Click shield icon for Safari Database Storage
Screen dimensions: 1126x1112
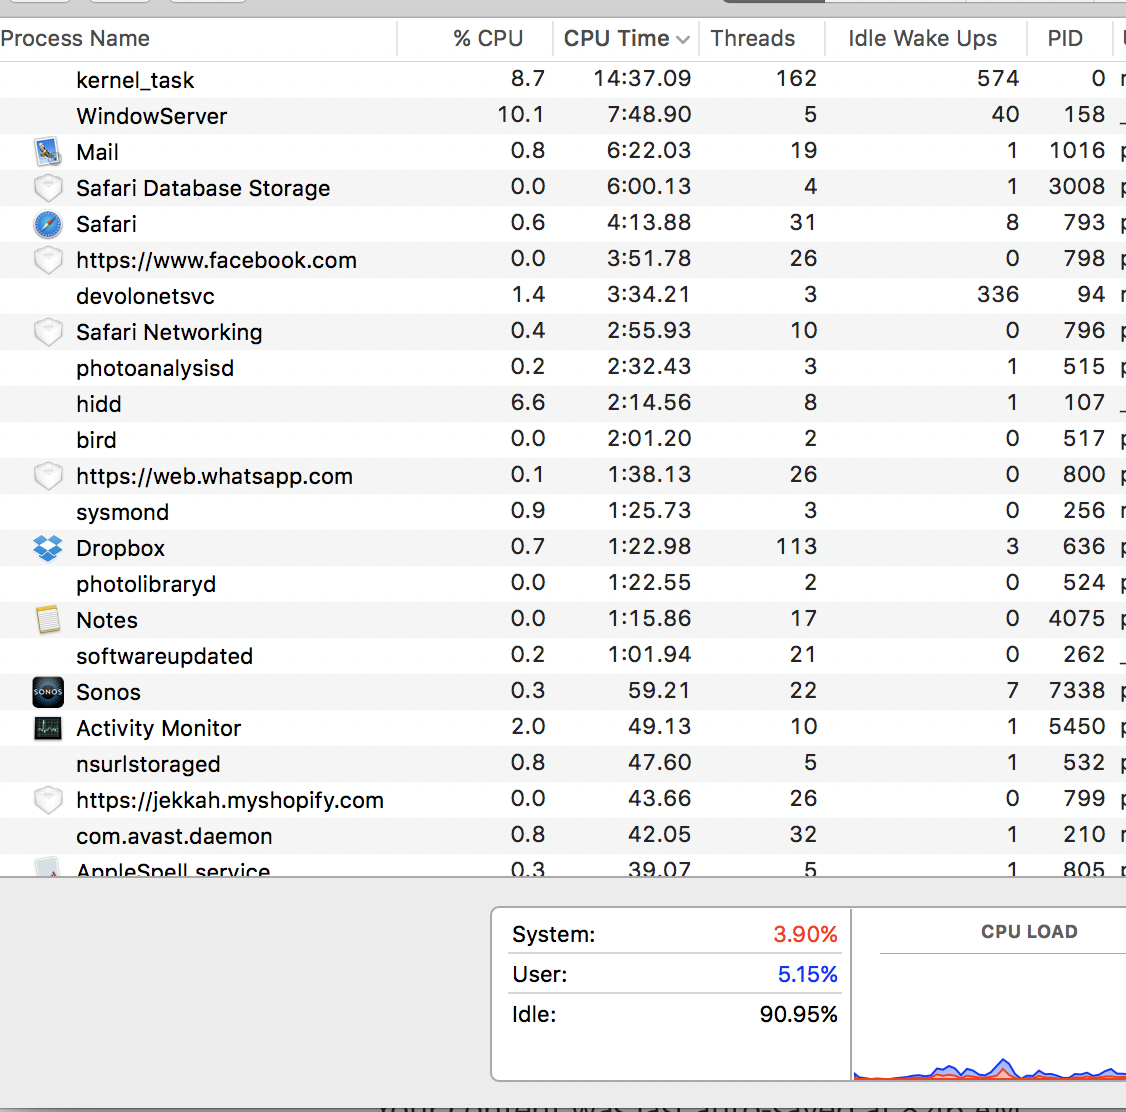click(x=47, y=188)
